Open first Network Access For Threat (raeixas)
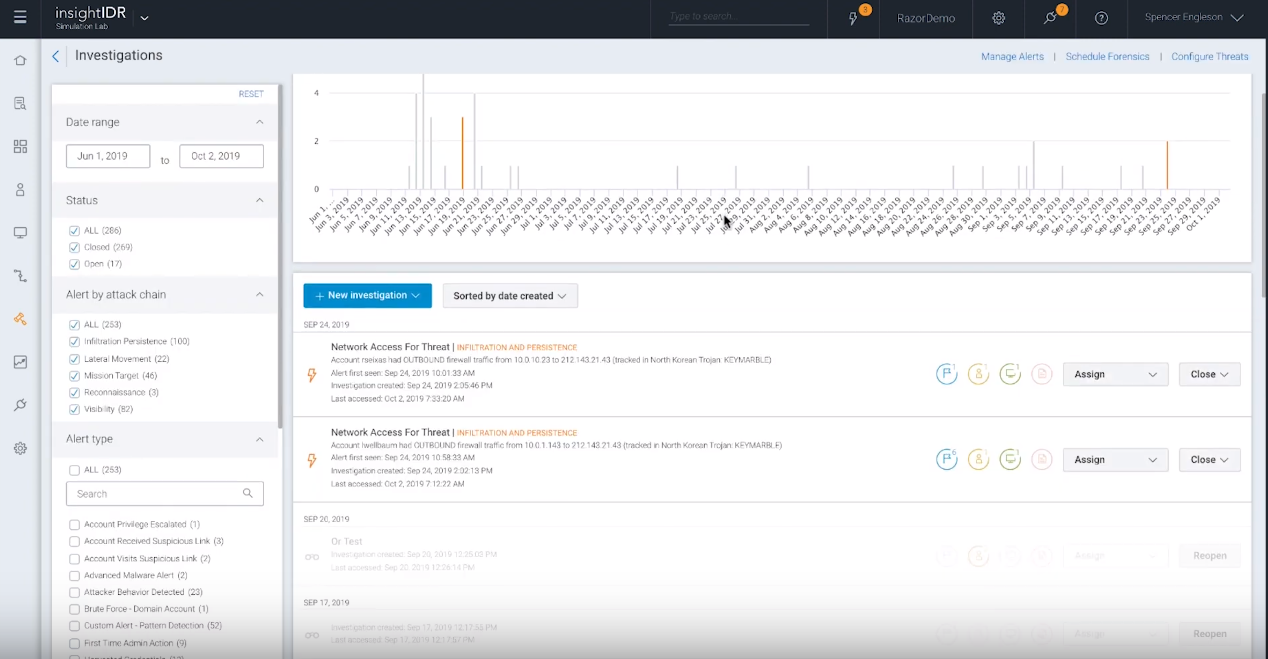 click(x=390, y=347)
